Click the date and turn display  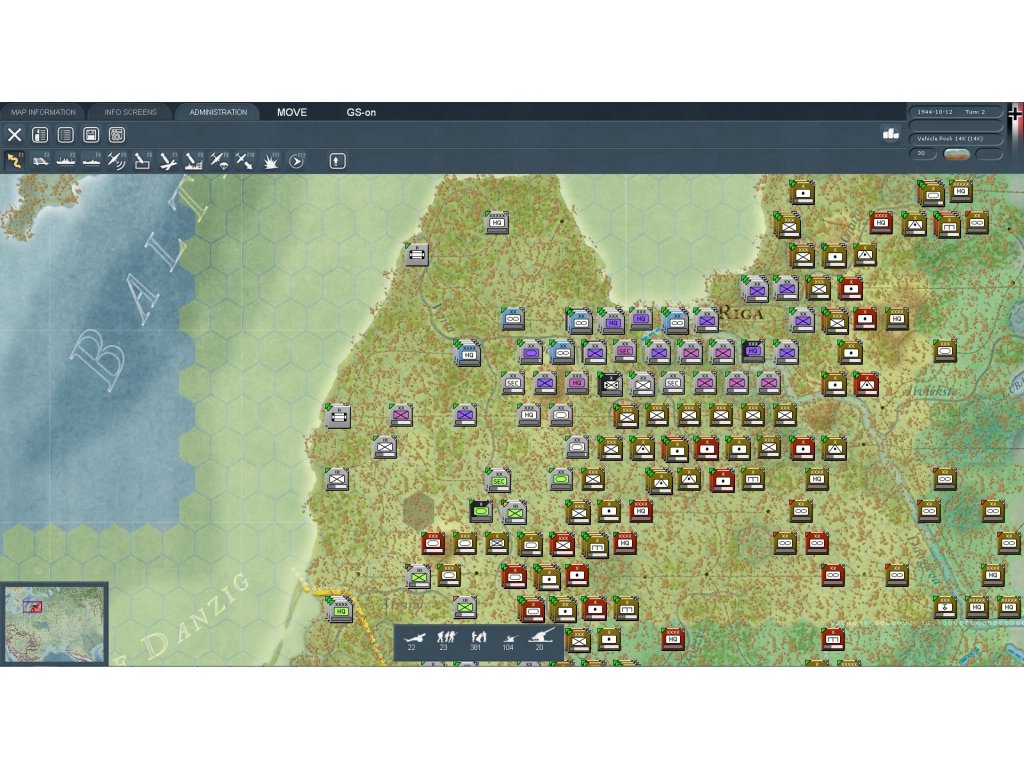(955, 112)
